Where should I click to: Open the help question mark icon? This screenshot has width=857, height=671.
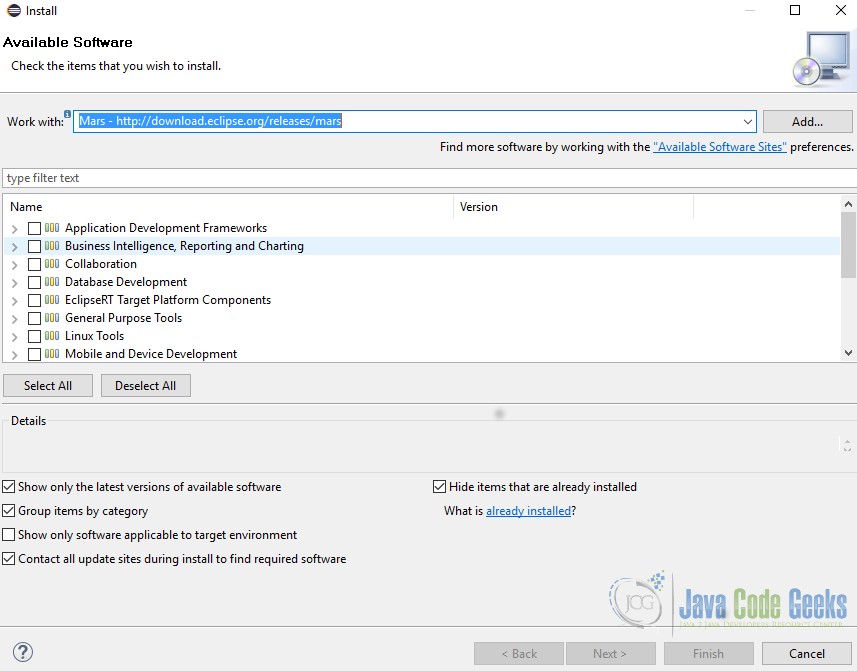pos(23,652)
